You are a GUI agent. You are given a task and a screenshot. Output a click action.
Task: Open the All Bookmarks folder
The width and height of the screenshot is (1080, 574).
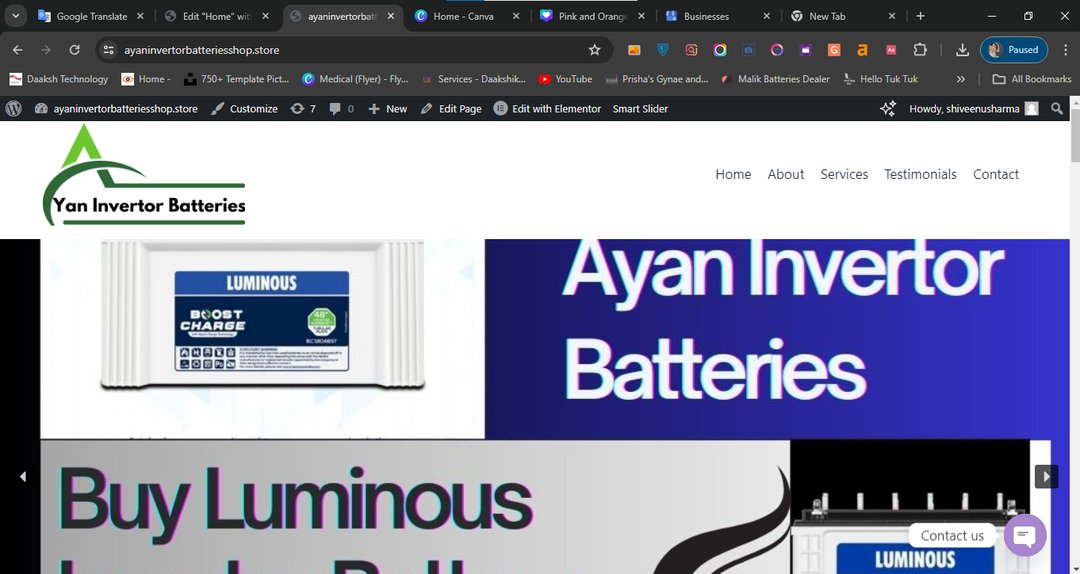[x=1031, y=79]
